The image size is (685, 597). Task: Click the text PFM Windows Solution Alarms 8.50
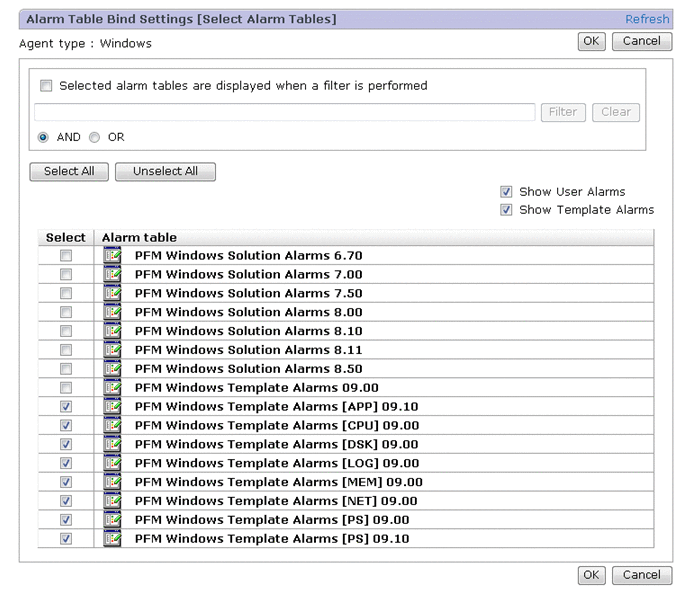click(x=249, y=369)
